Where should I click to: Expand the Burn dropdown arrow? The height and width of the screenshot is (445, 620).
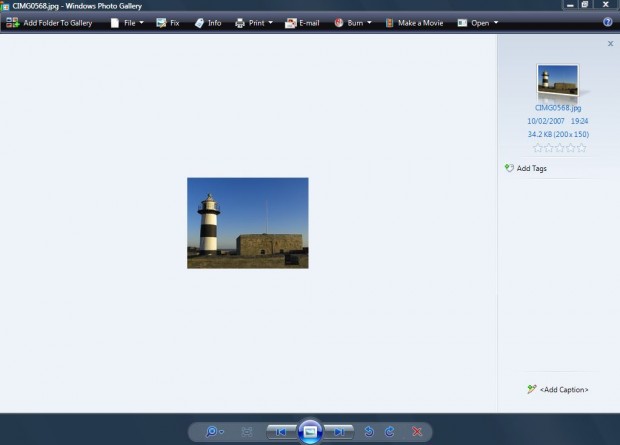tap(369, 23)
